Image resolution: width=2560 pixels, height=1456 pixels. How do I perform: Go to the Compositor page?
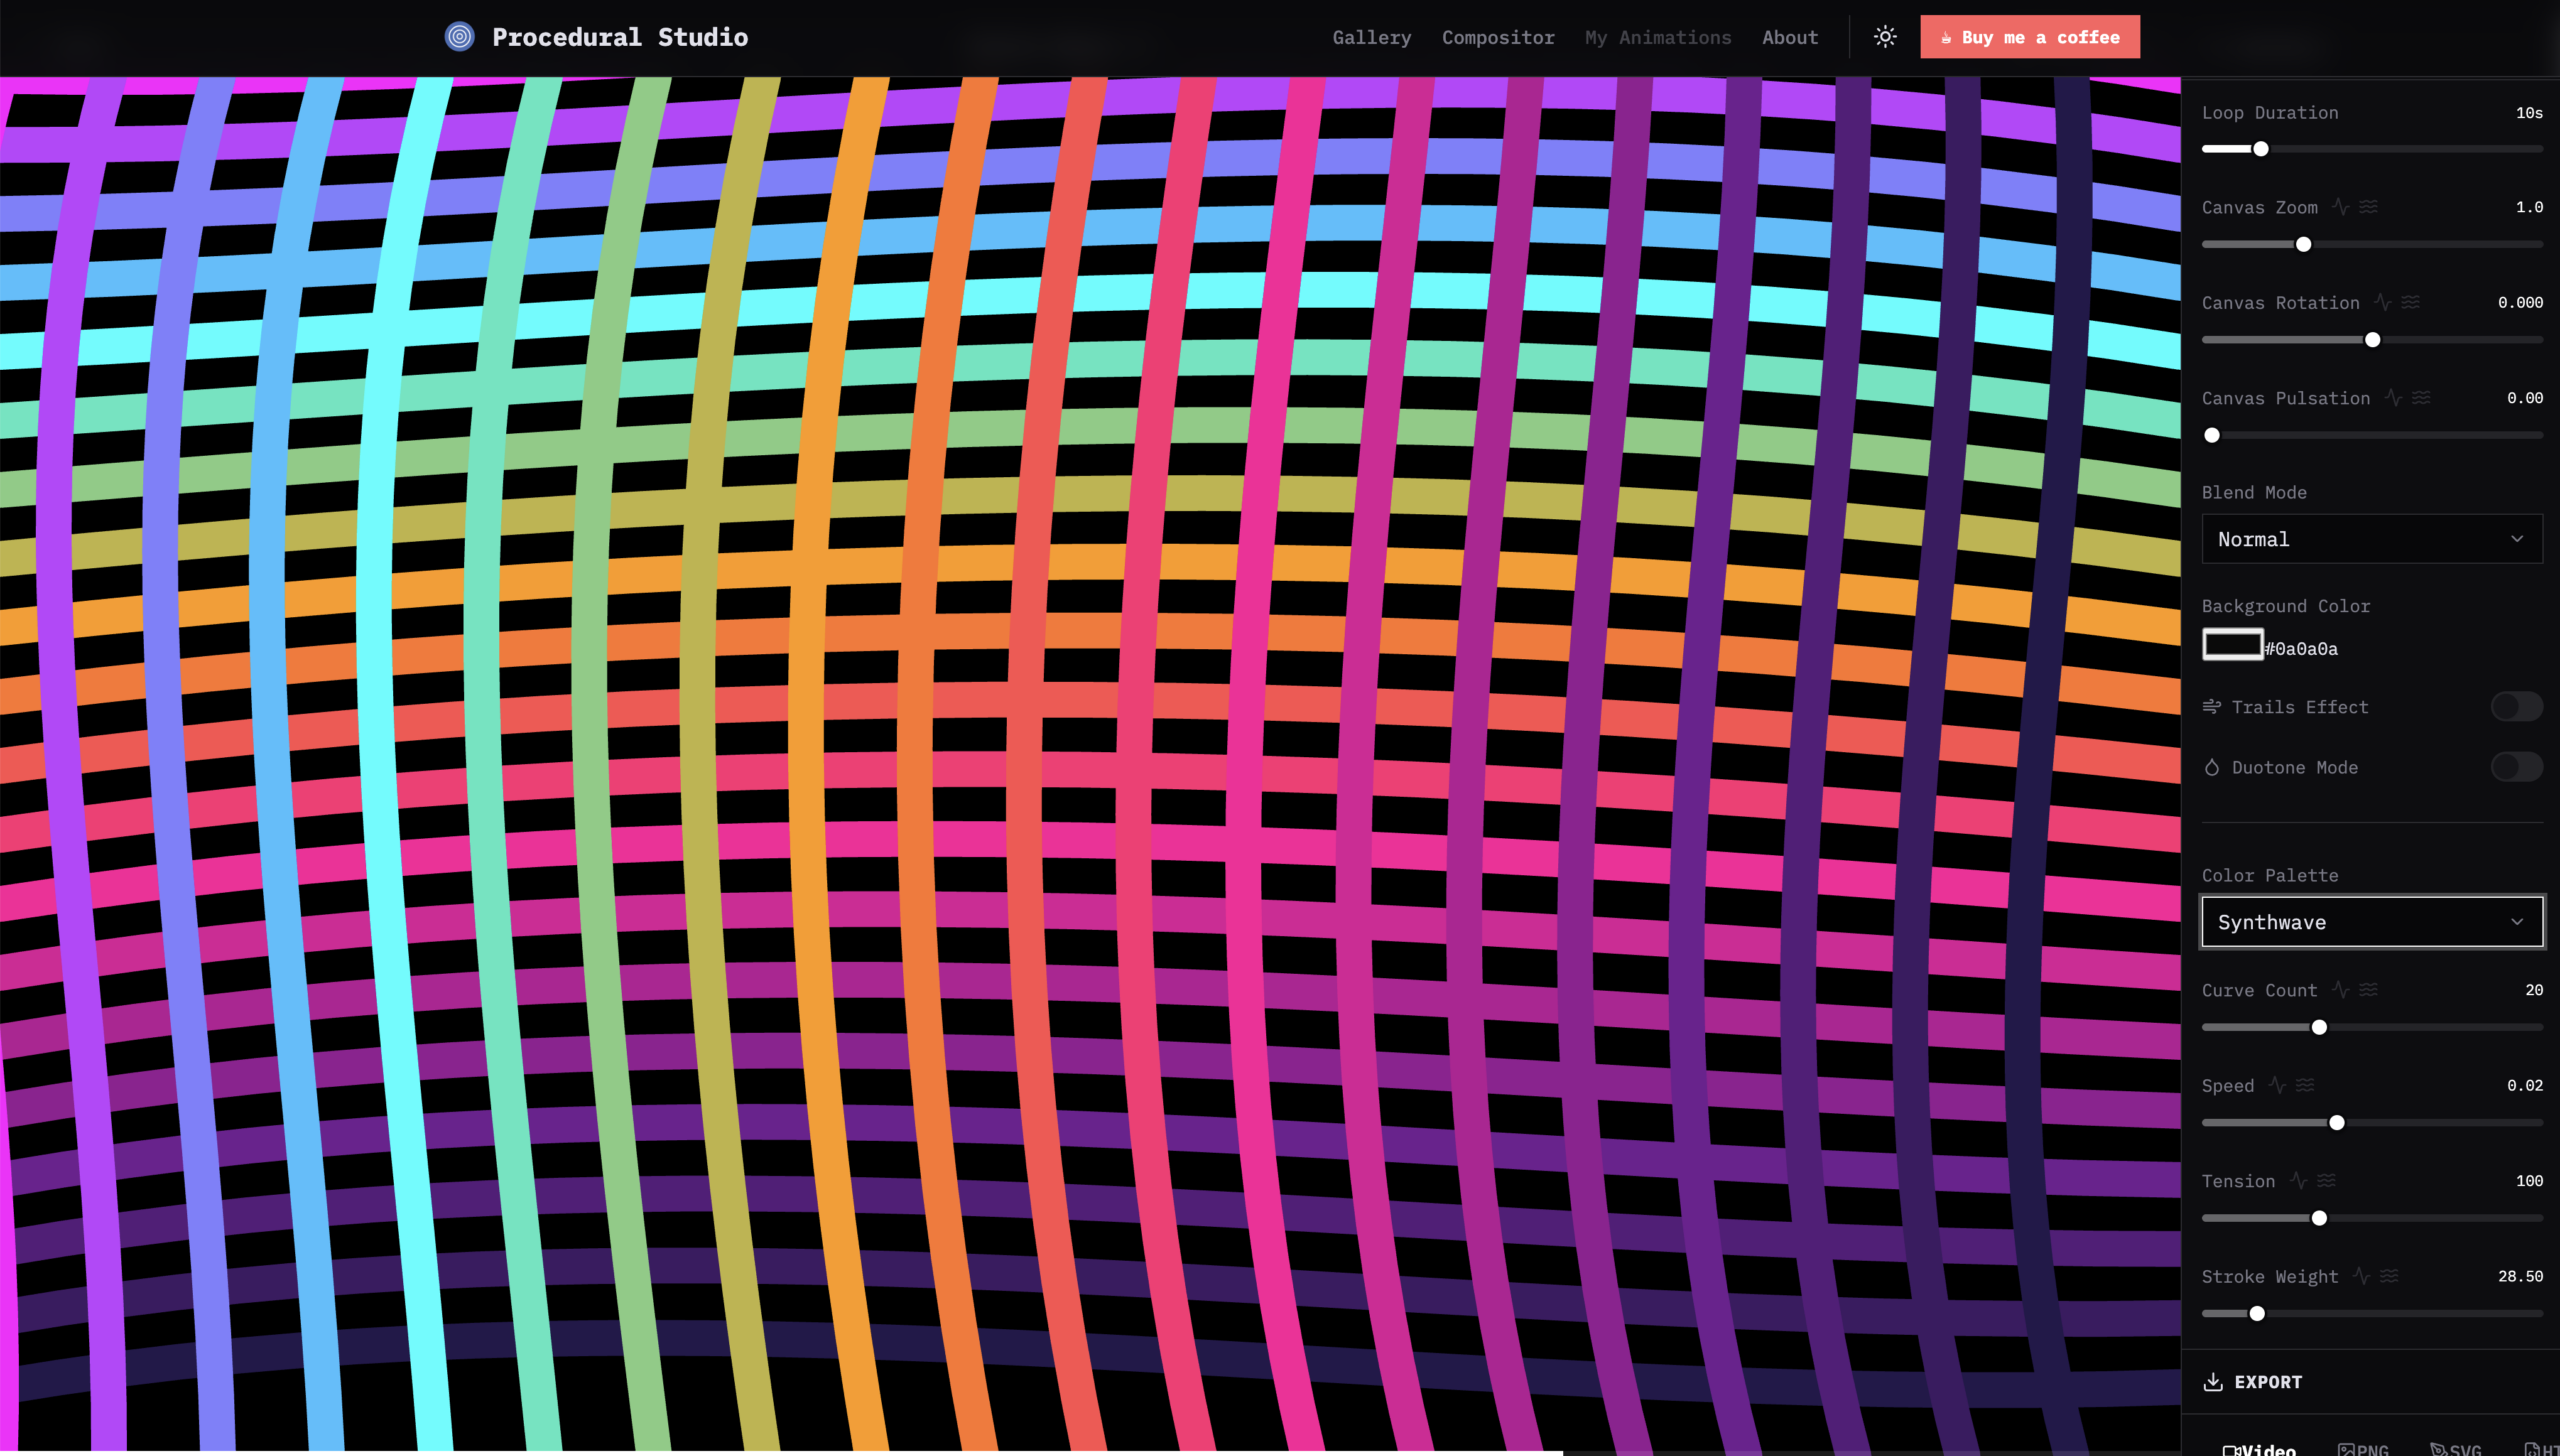(x=1498, y=37)
